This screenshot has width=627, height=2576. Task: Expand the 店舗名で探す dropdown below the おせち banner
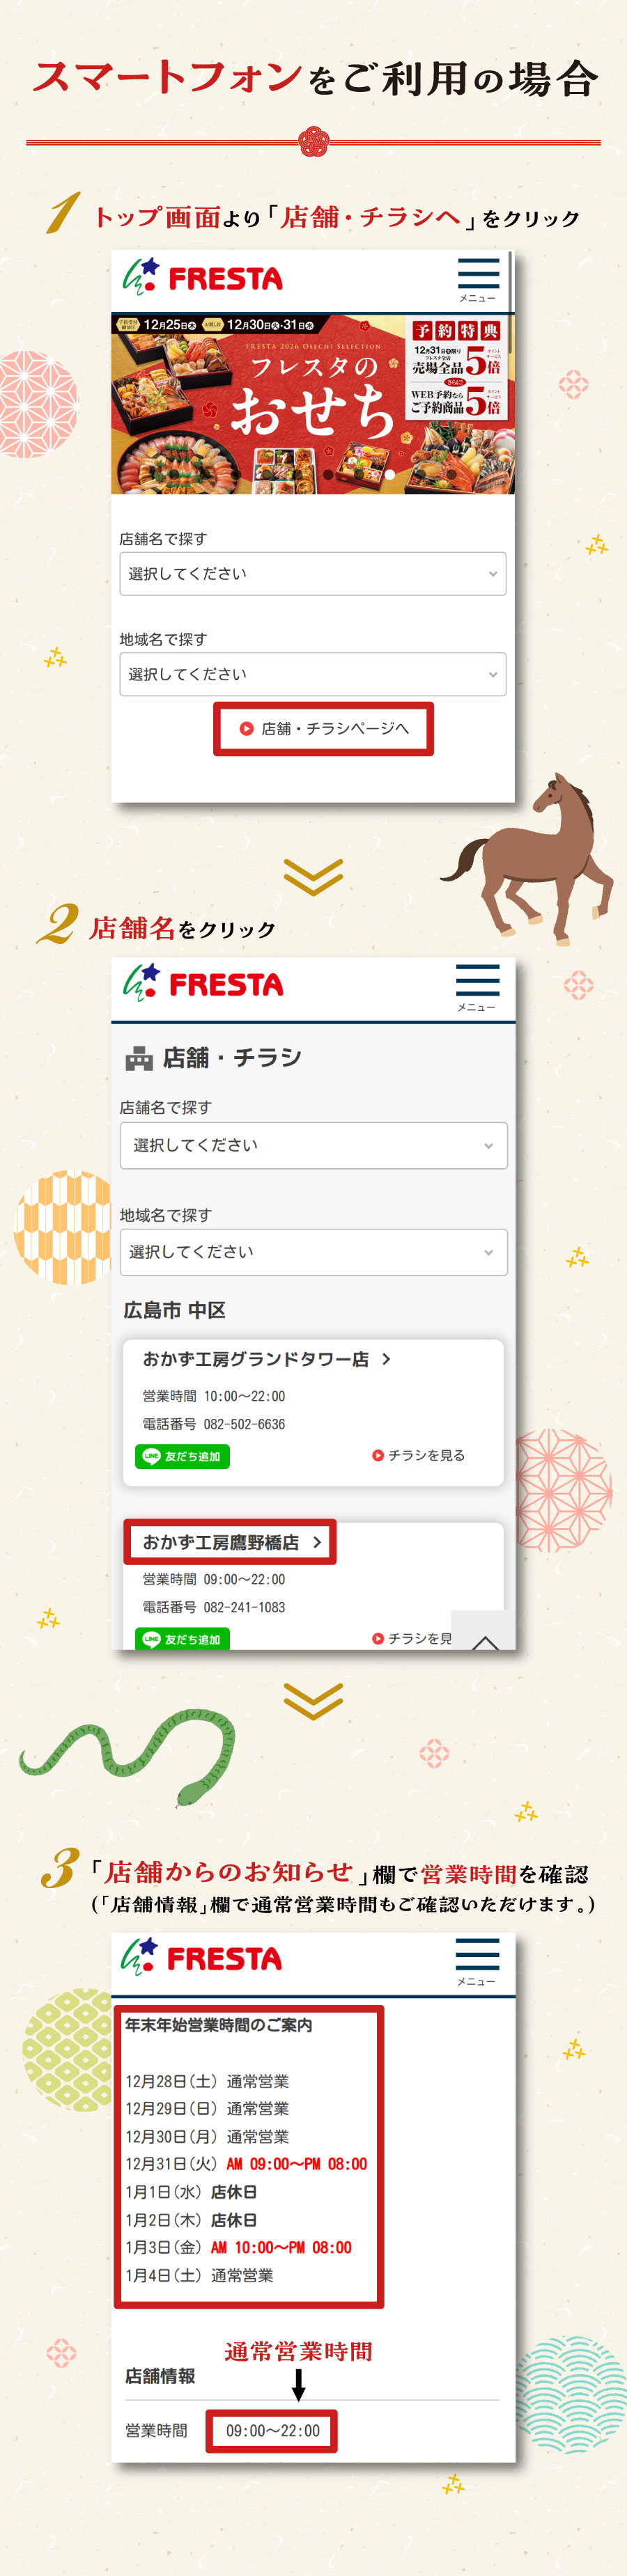coord(312,574)
